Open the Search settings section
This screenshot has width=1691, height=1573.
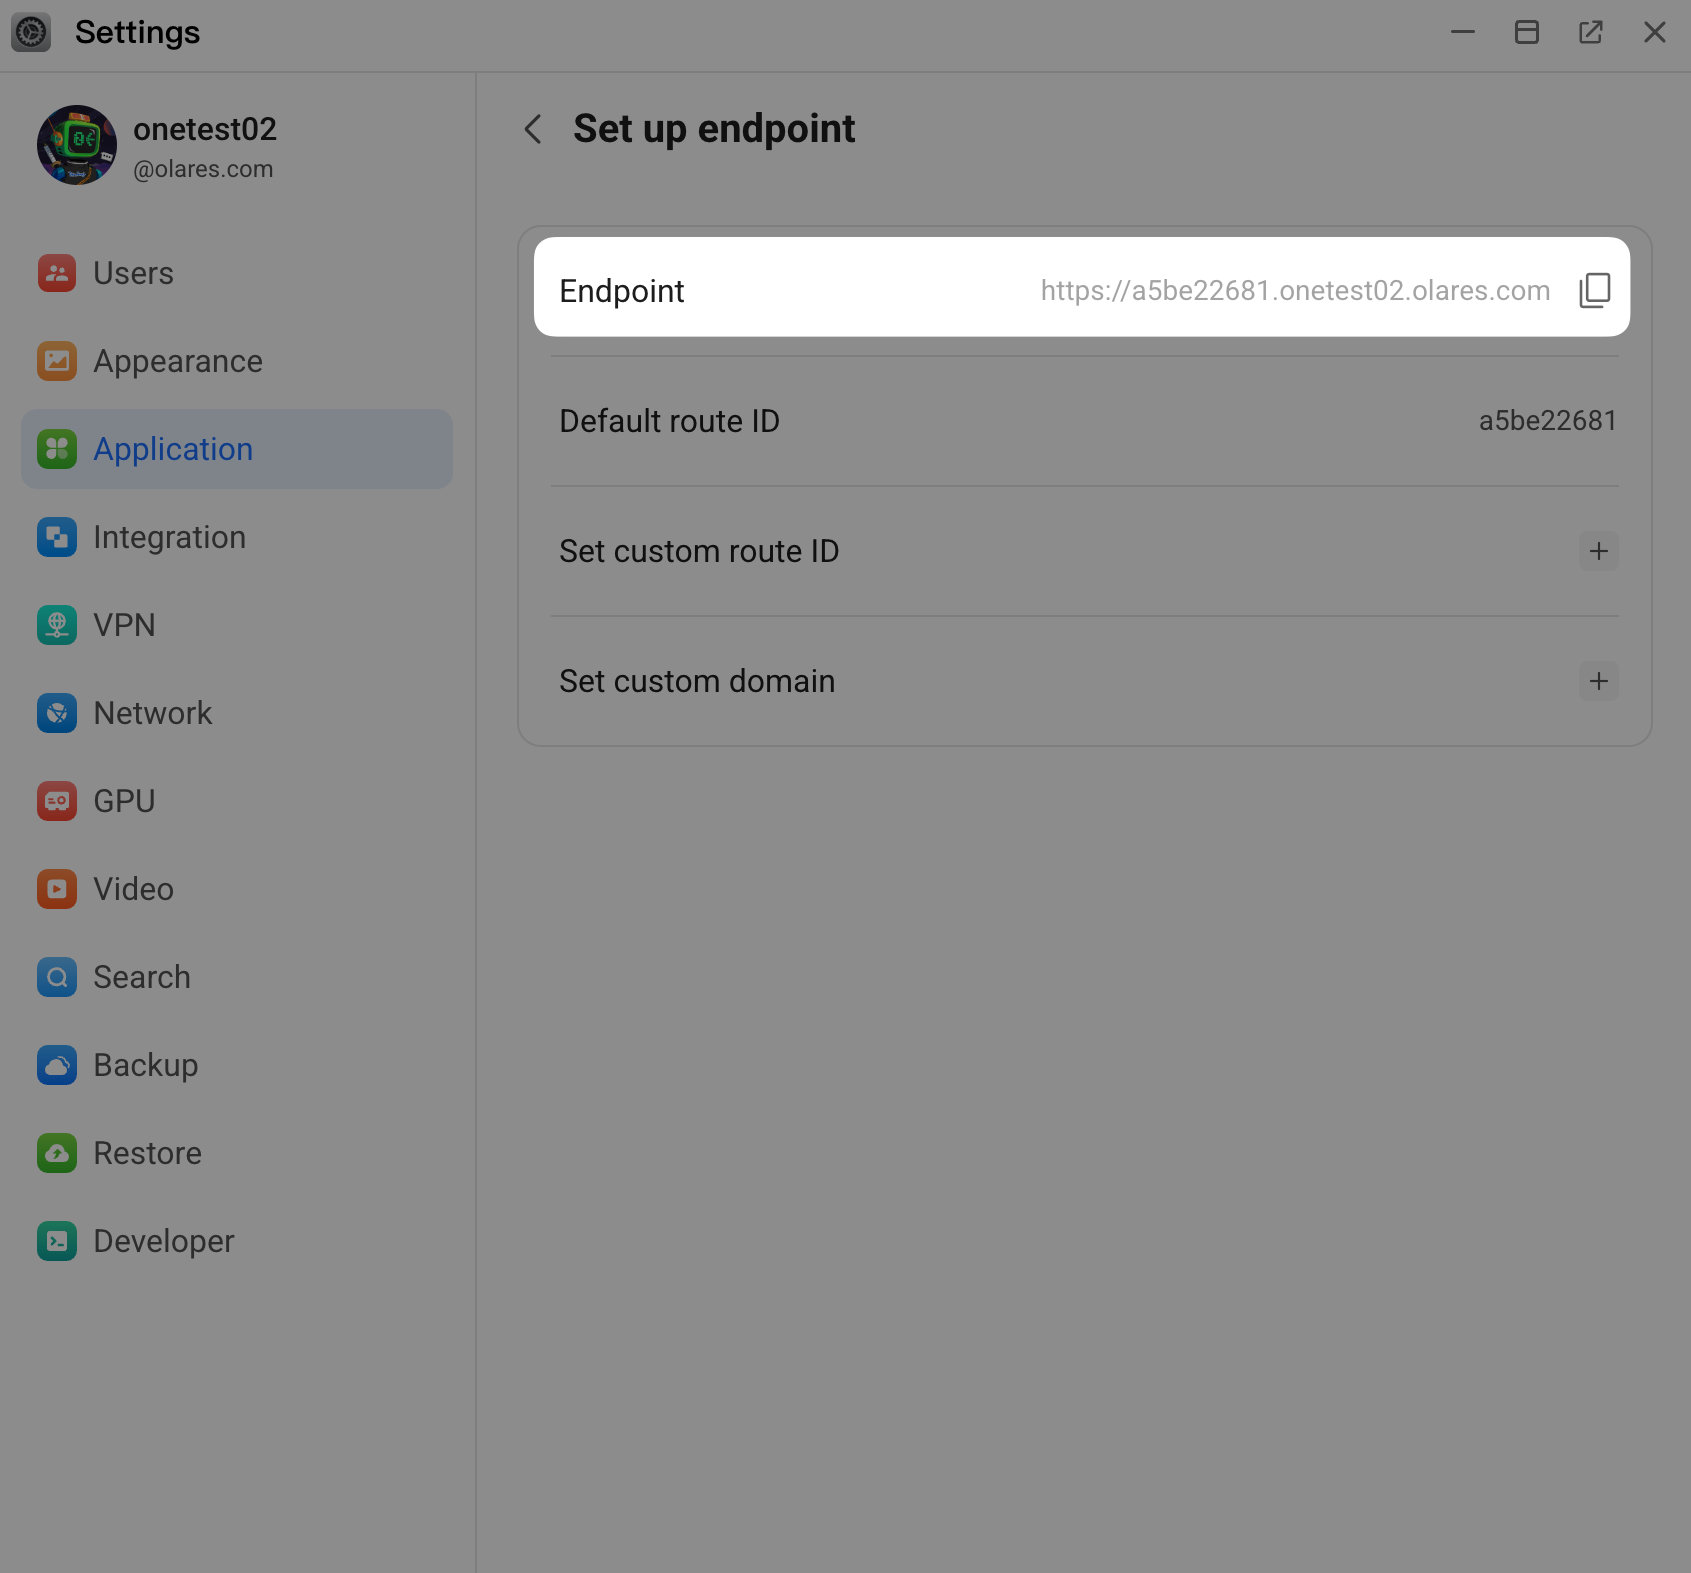pos(57,977)
